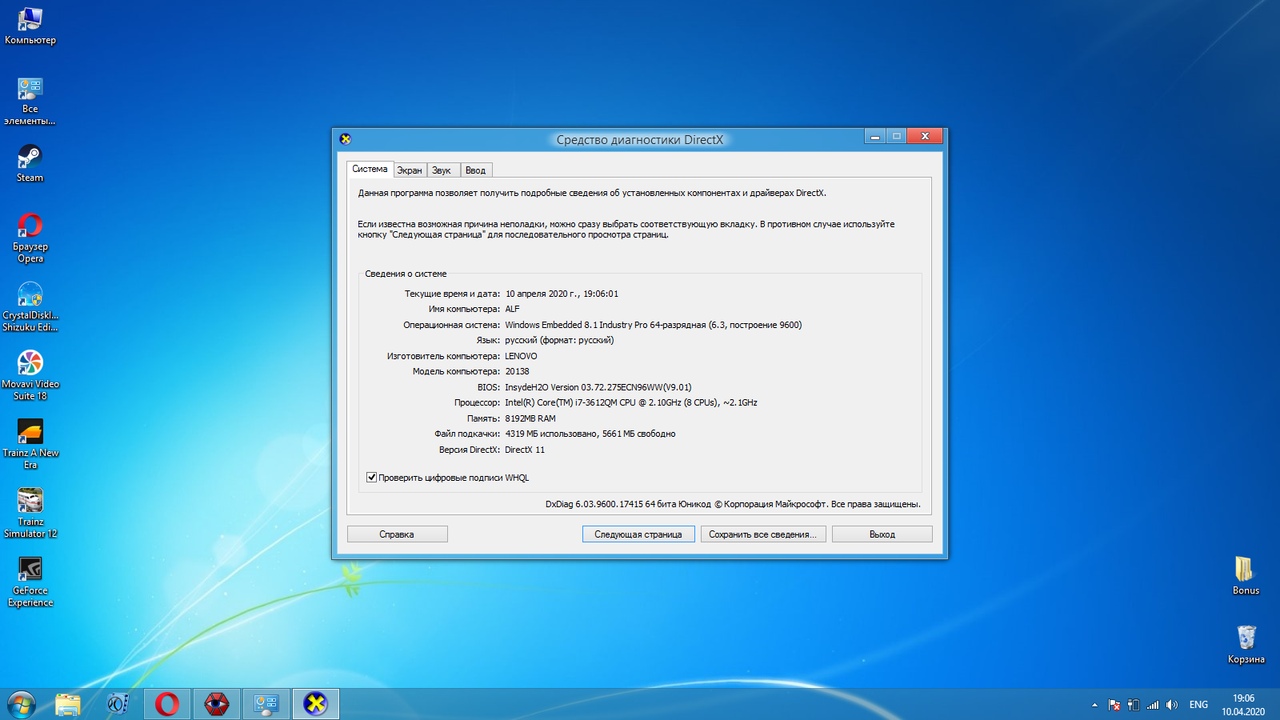Uncheck the WHQL digital signatures checkbox
Viewport: 1280px width, 720px height.
[x=372, y=478]
